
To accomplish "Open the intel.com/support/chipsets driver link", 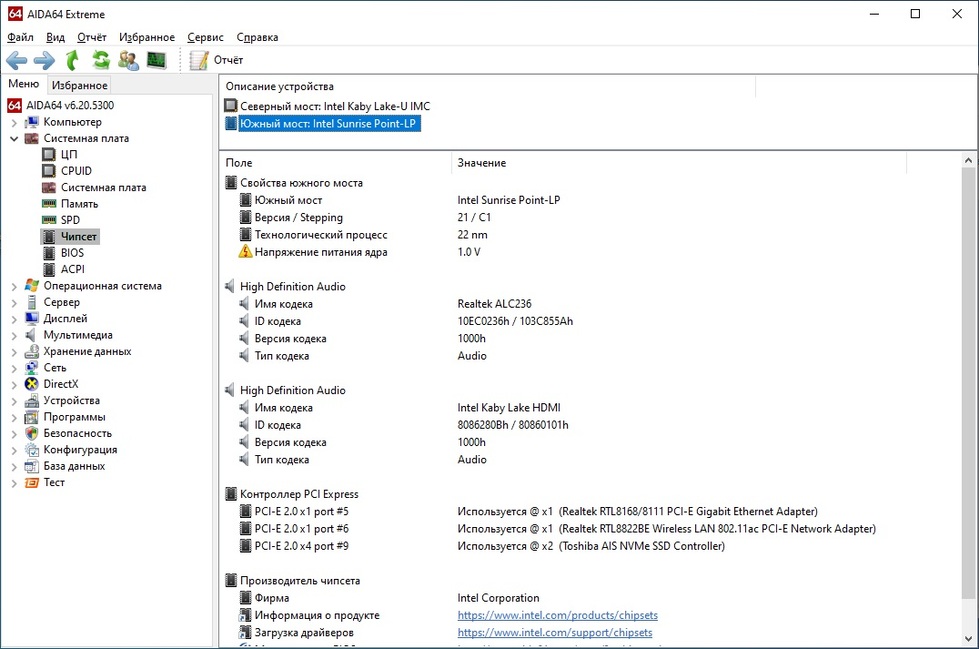I will 554,633.
